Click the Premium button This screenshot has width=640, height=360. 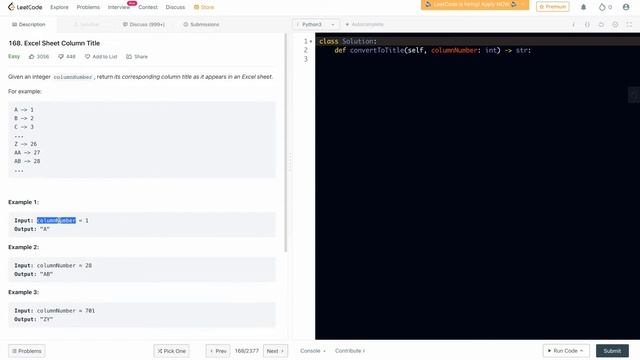tap(553, 7)
